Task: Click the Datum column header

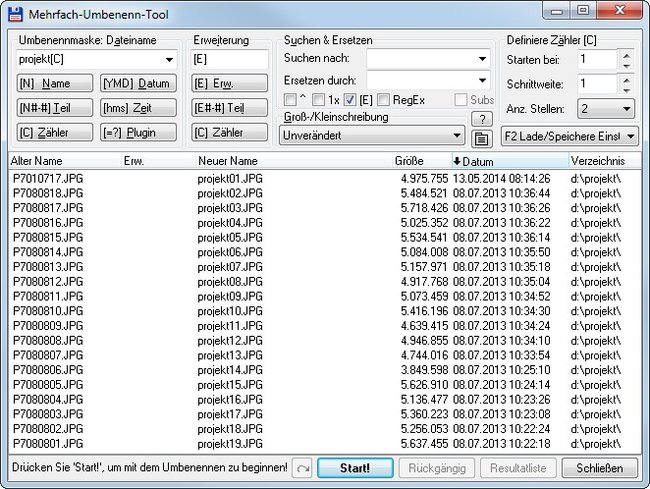Action: coord(510,161)
